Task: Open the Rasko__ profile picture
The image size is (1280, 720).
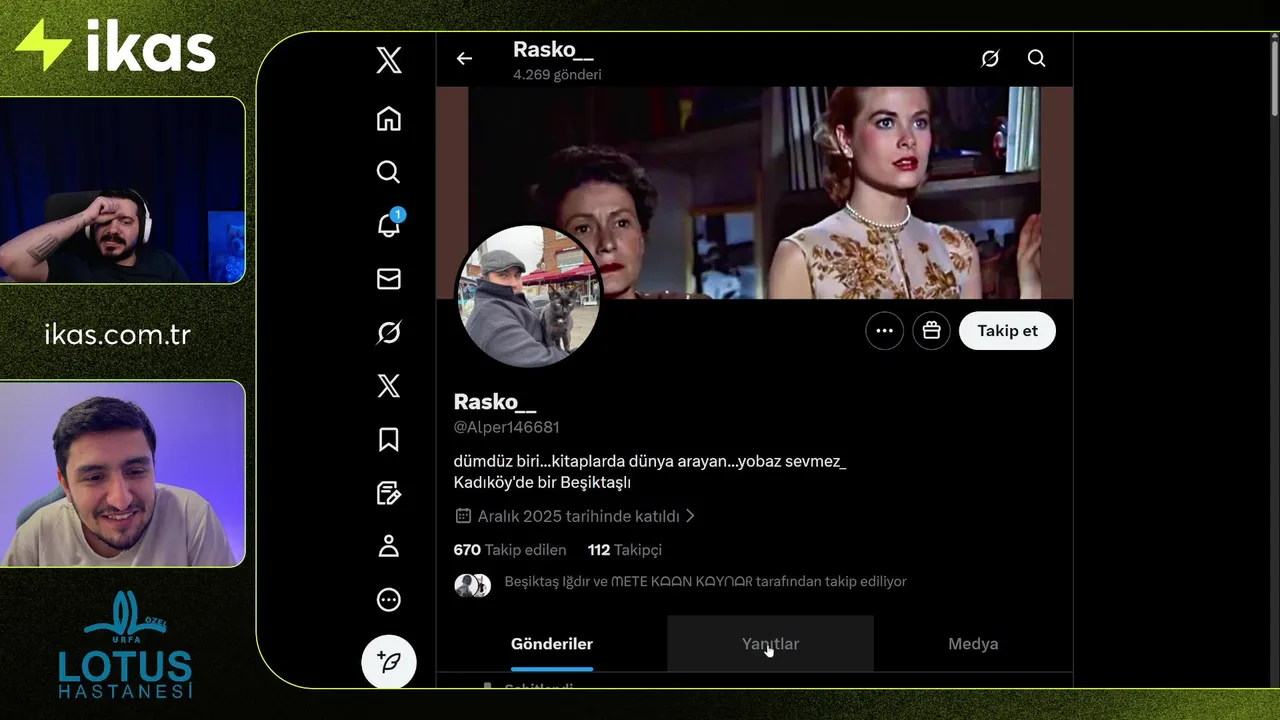Action: 528,296
